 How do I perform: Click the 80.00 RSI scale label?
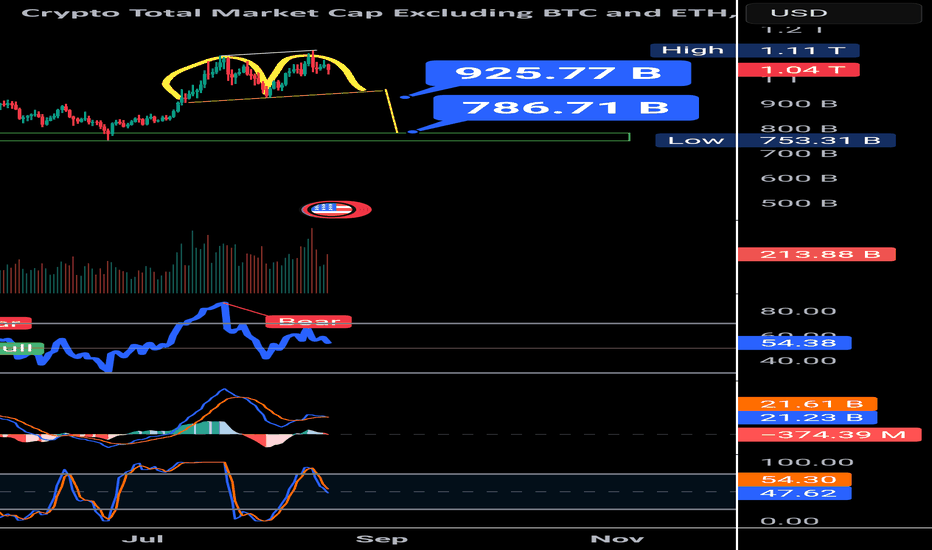tap(798, 312)
